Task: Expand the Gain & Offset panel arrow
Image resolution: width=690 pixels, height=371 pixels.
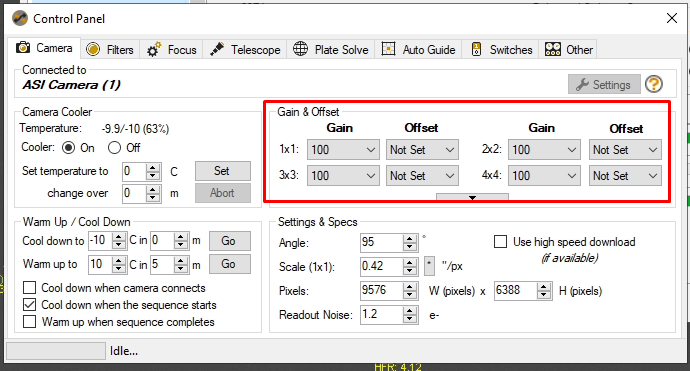Action: click(472, 197)
